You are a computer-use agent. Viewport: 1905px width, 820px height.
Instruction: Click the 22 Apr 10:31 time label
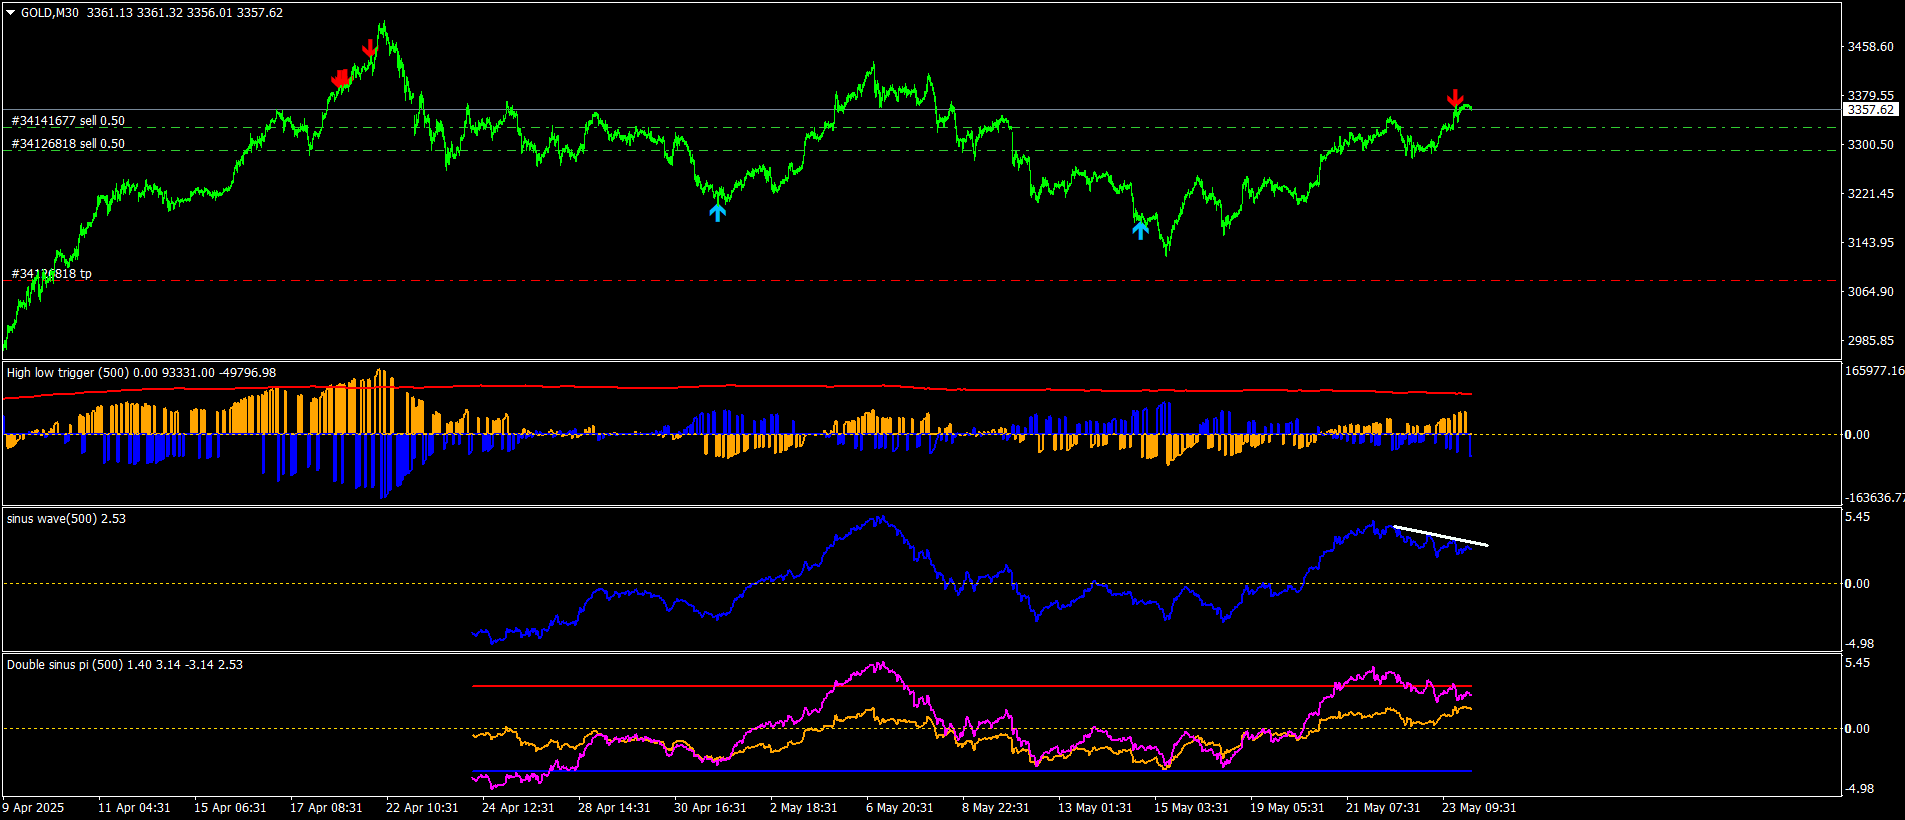pos(422,808)
